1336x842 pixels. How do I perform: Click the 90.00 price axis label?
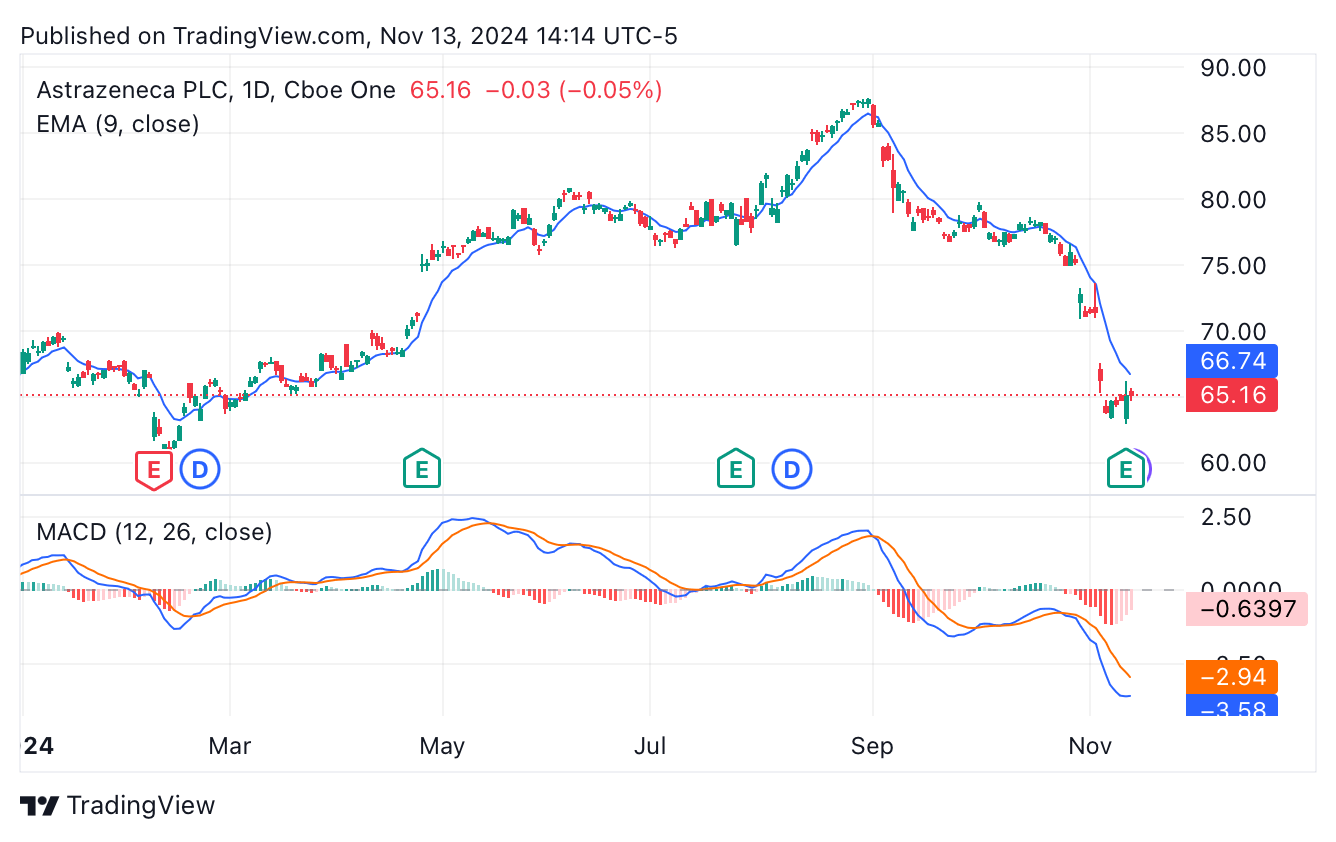pyautogui.click(x=1232, y=68)
